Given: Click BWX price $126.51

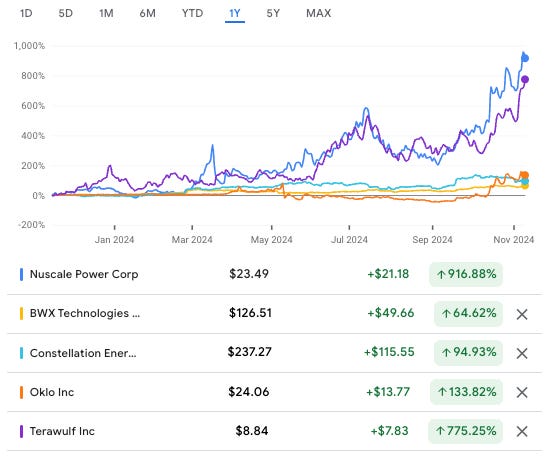Looking at the screenshot, I should [250, 313].
